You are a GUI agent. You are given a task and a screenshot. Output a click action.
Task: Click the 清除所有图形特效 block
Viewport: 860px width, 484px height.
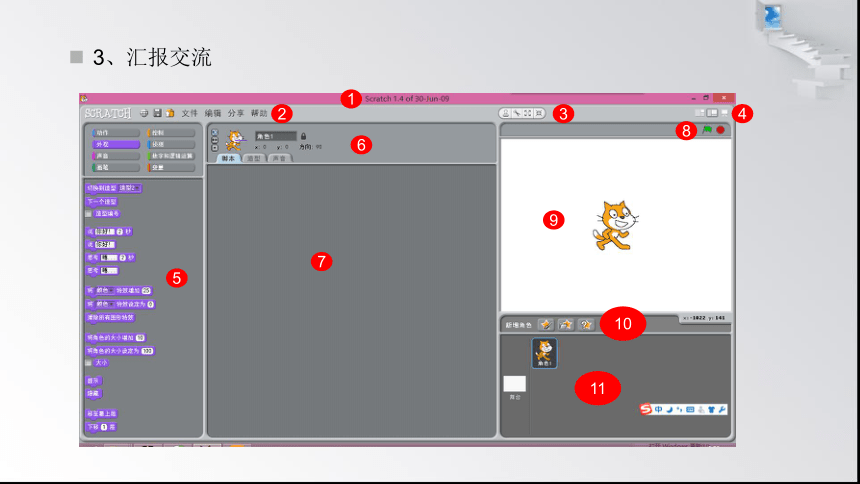(x=110, y=318)
